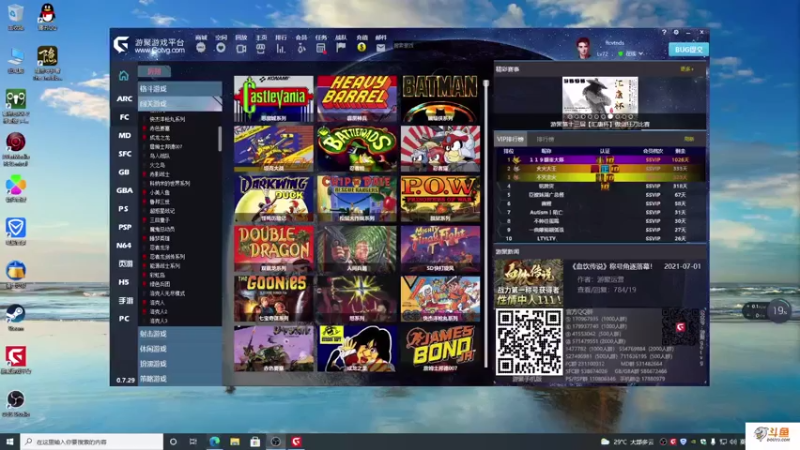Image resolution: width=800 pixels, height=450 pixels.
Task: Switch to the 排行榜 tab beside VIP排行榜
Action: 545,139
